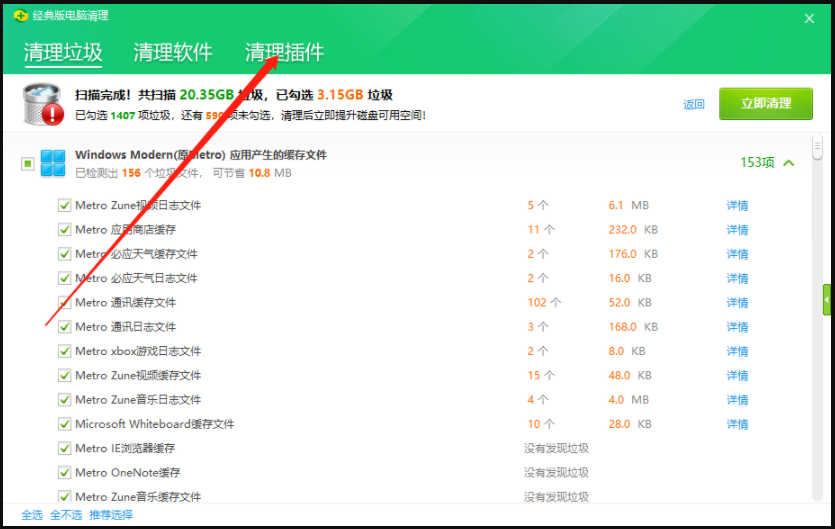Click 全选 to select all items

[32, 515]
